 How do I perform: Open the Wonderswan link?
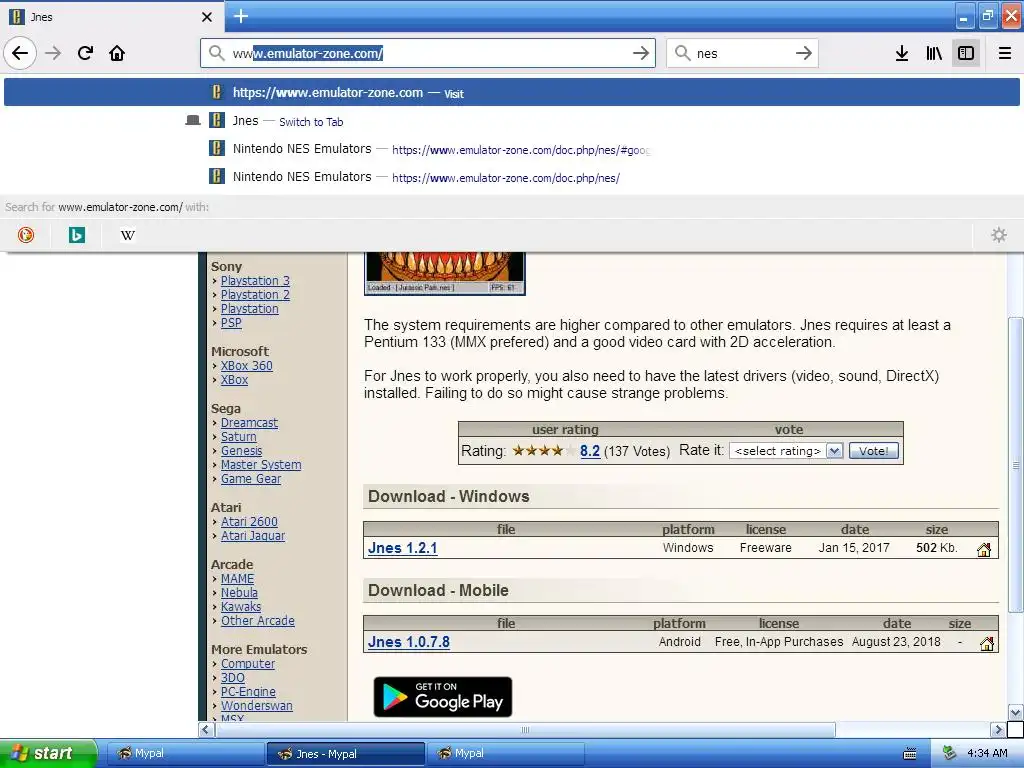pyautogui.click(x=257, y=705)
